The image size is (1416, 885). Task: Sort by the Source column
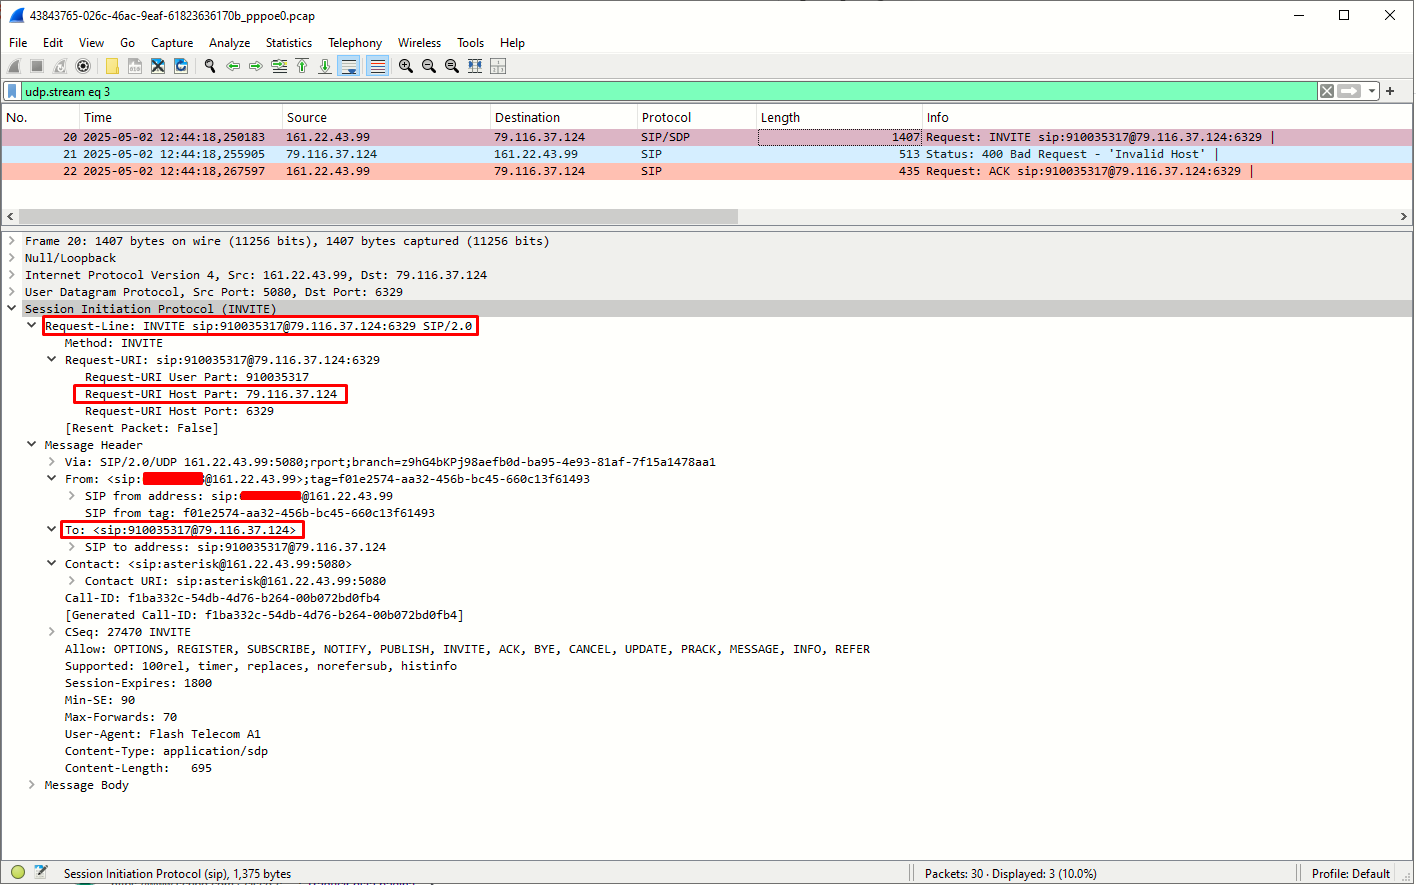386,117
